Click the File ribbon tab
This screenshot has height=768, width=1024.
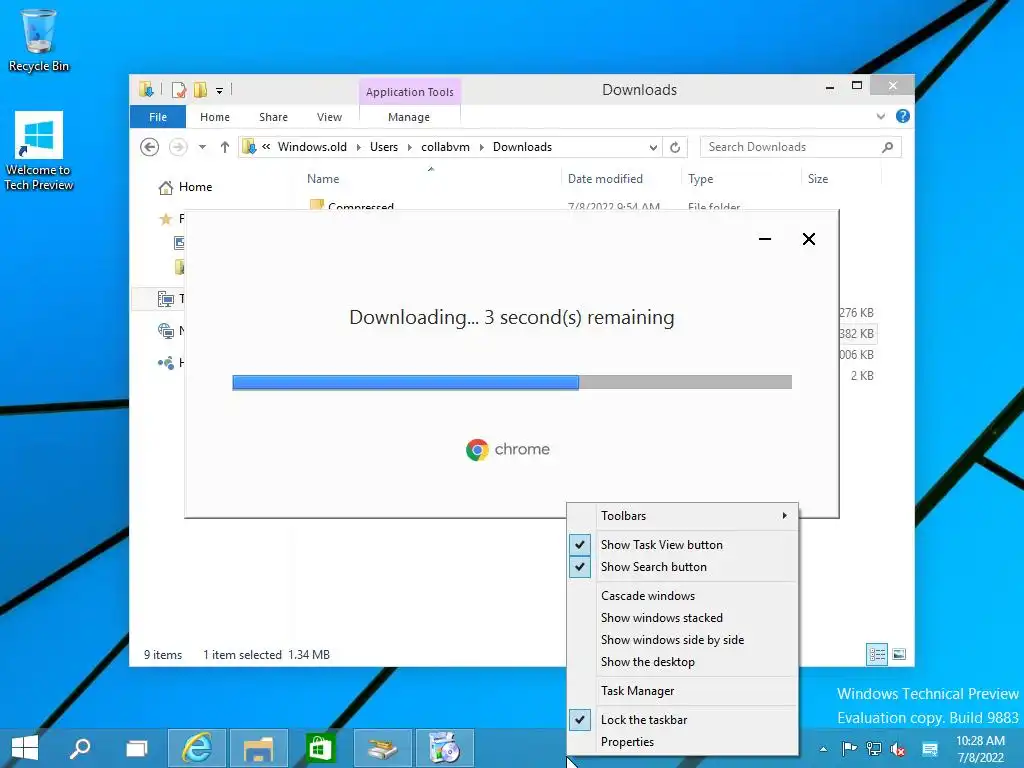(158, 117)
